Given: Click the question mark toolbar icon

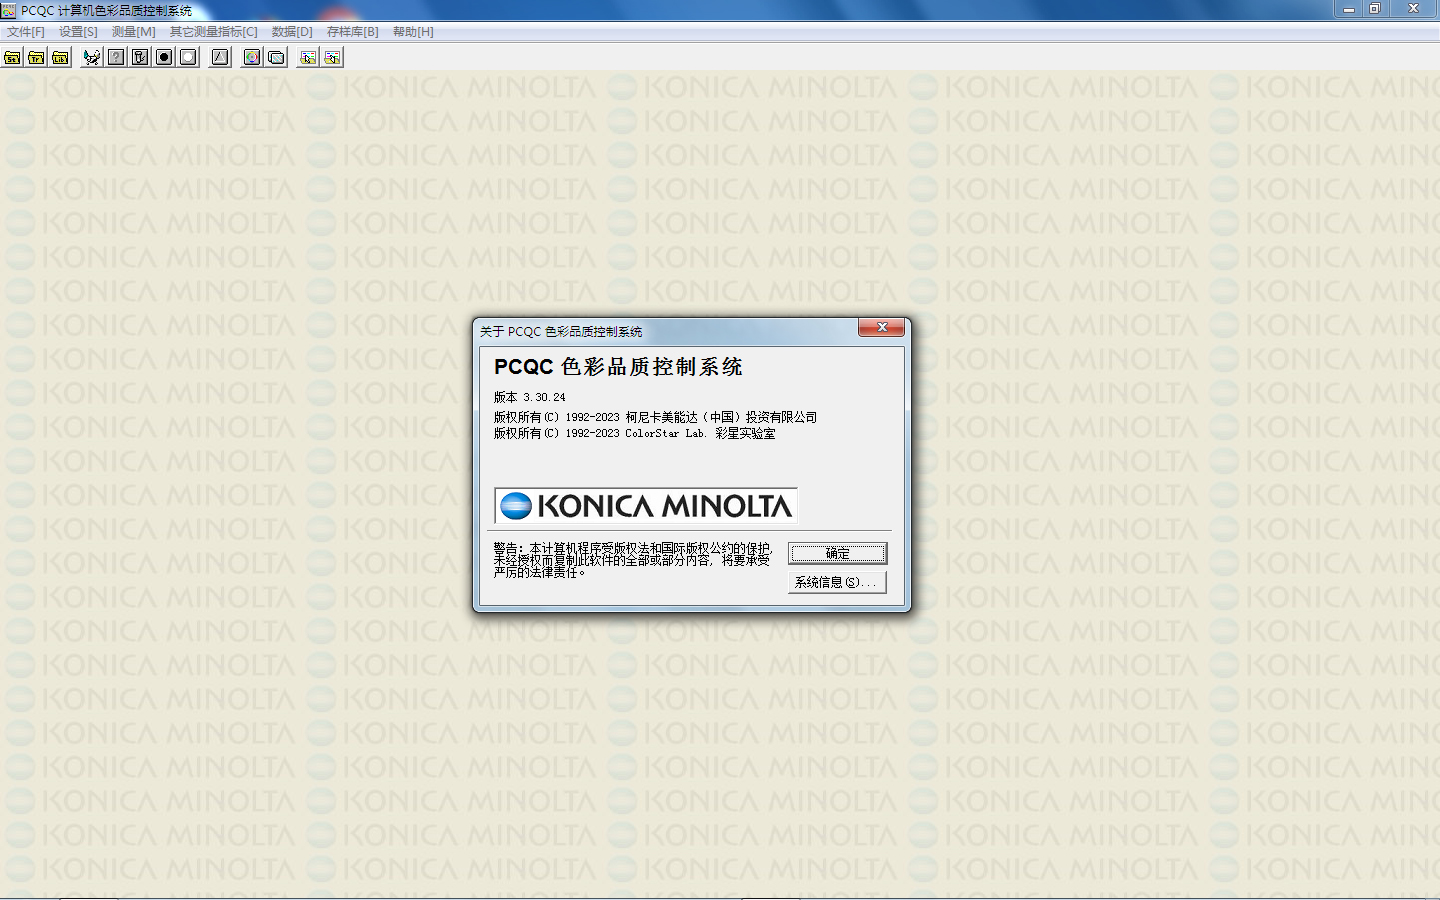Looking at the screenshot, I should point(116,57).
